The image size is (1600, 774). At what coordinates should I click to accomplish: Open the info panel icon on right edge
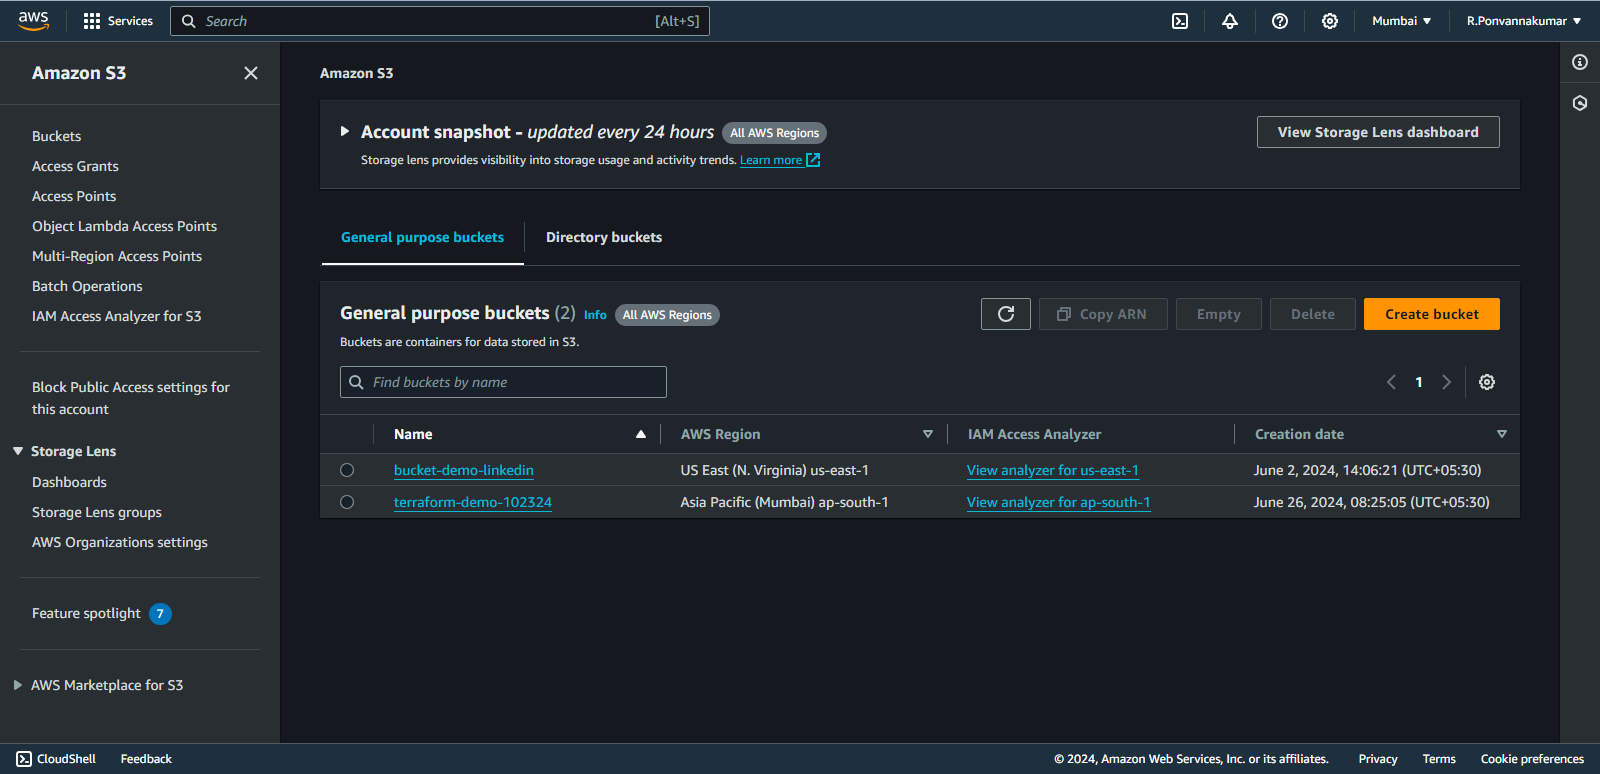pos(1580,62)
